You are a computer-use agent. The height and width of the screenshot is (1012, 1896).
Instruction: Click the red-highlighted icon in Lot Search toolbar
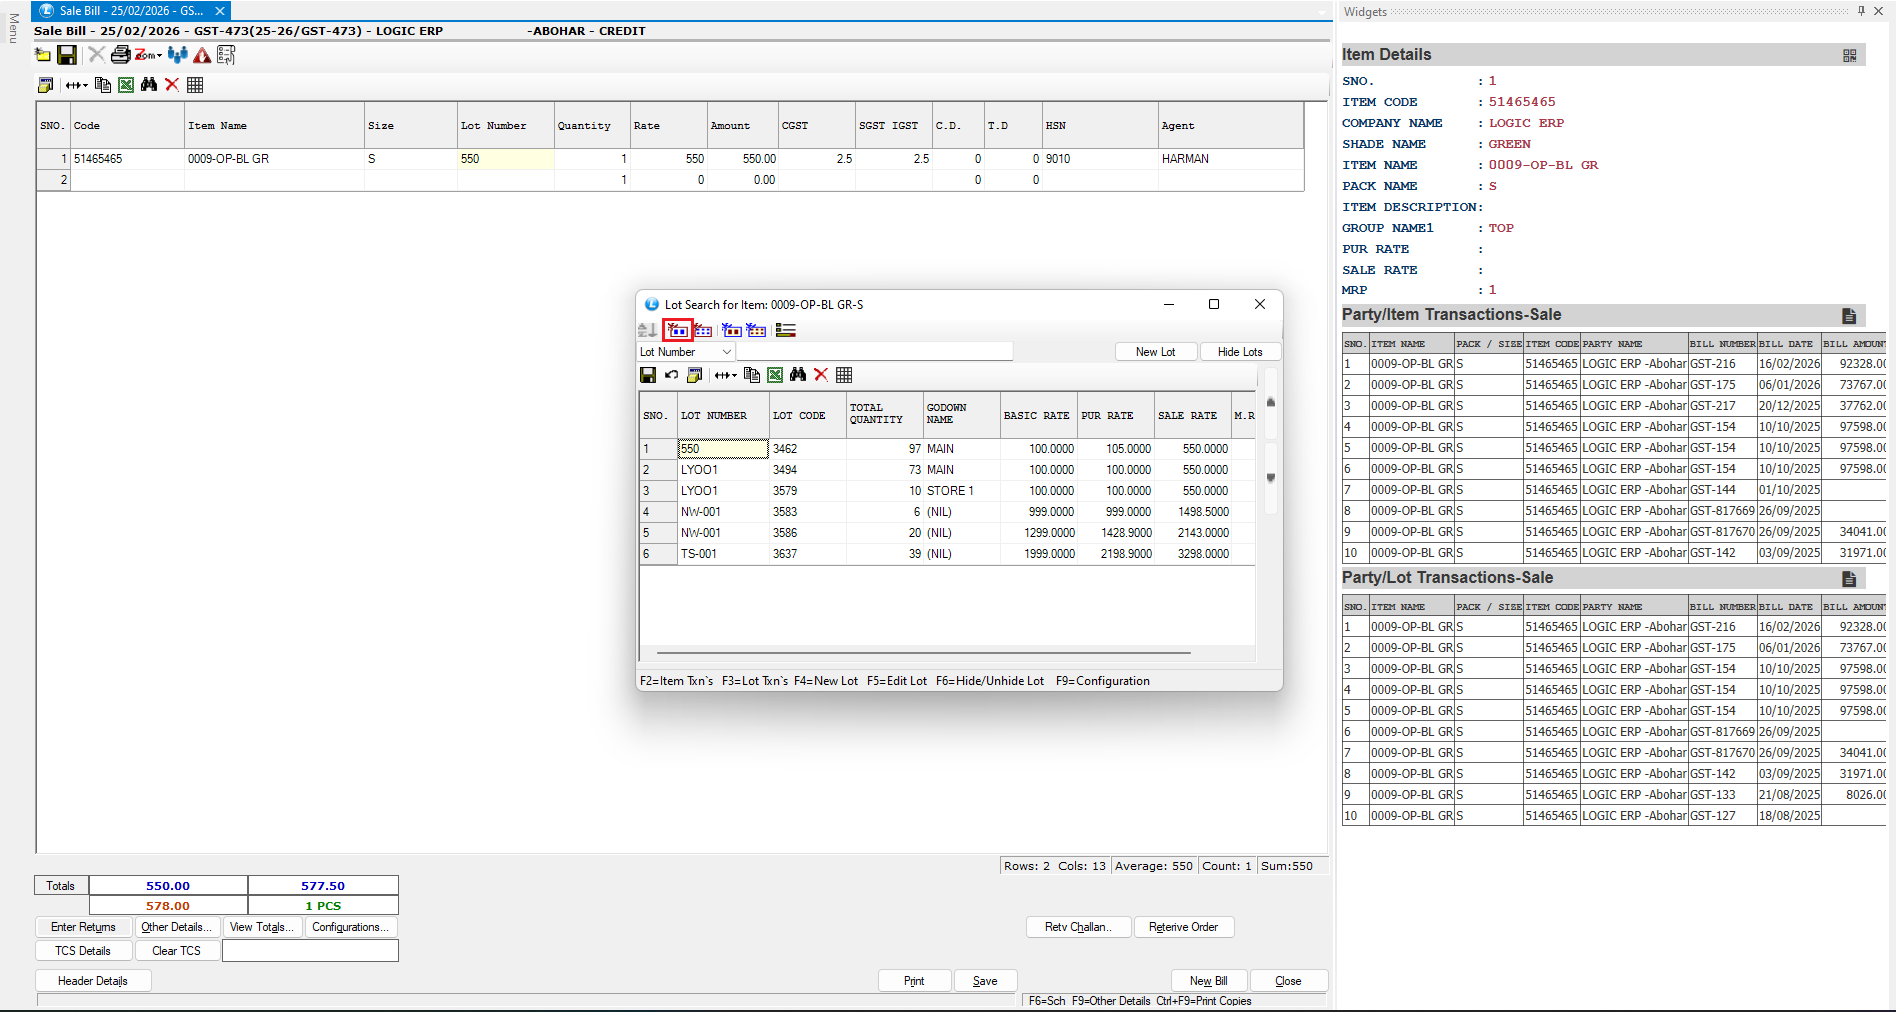(x=679, y=330)
